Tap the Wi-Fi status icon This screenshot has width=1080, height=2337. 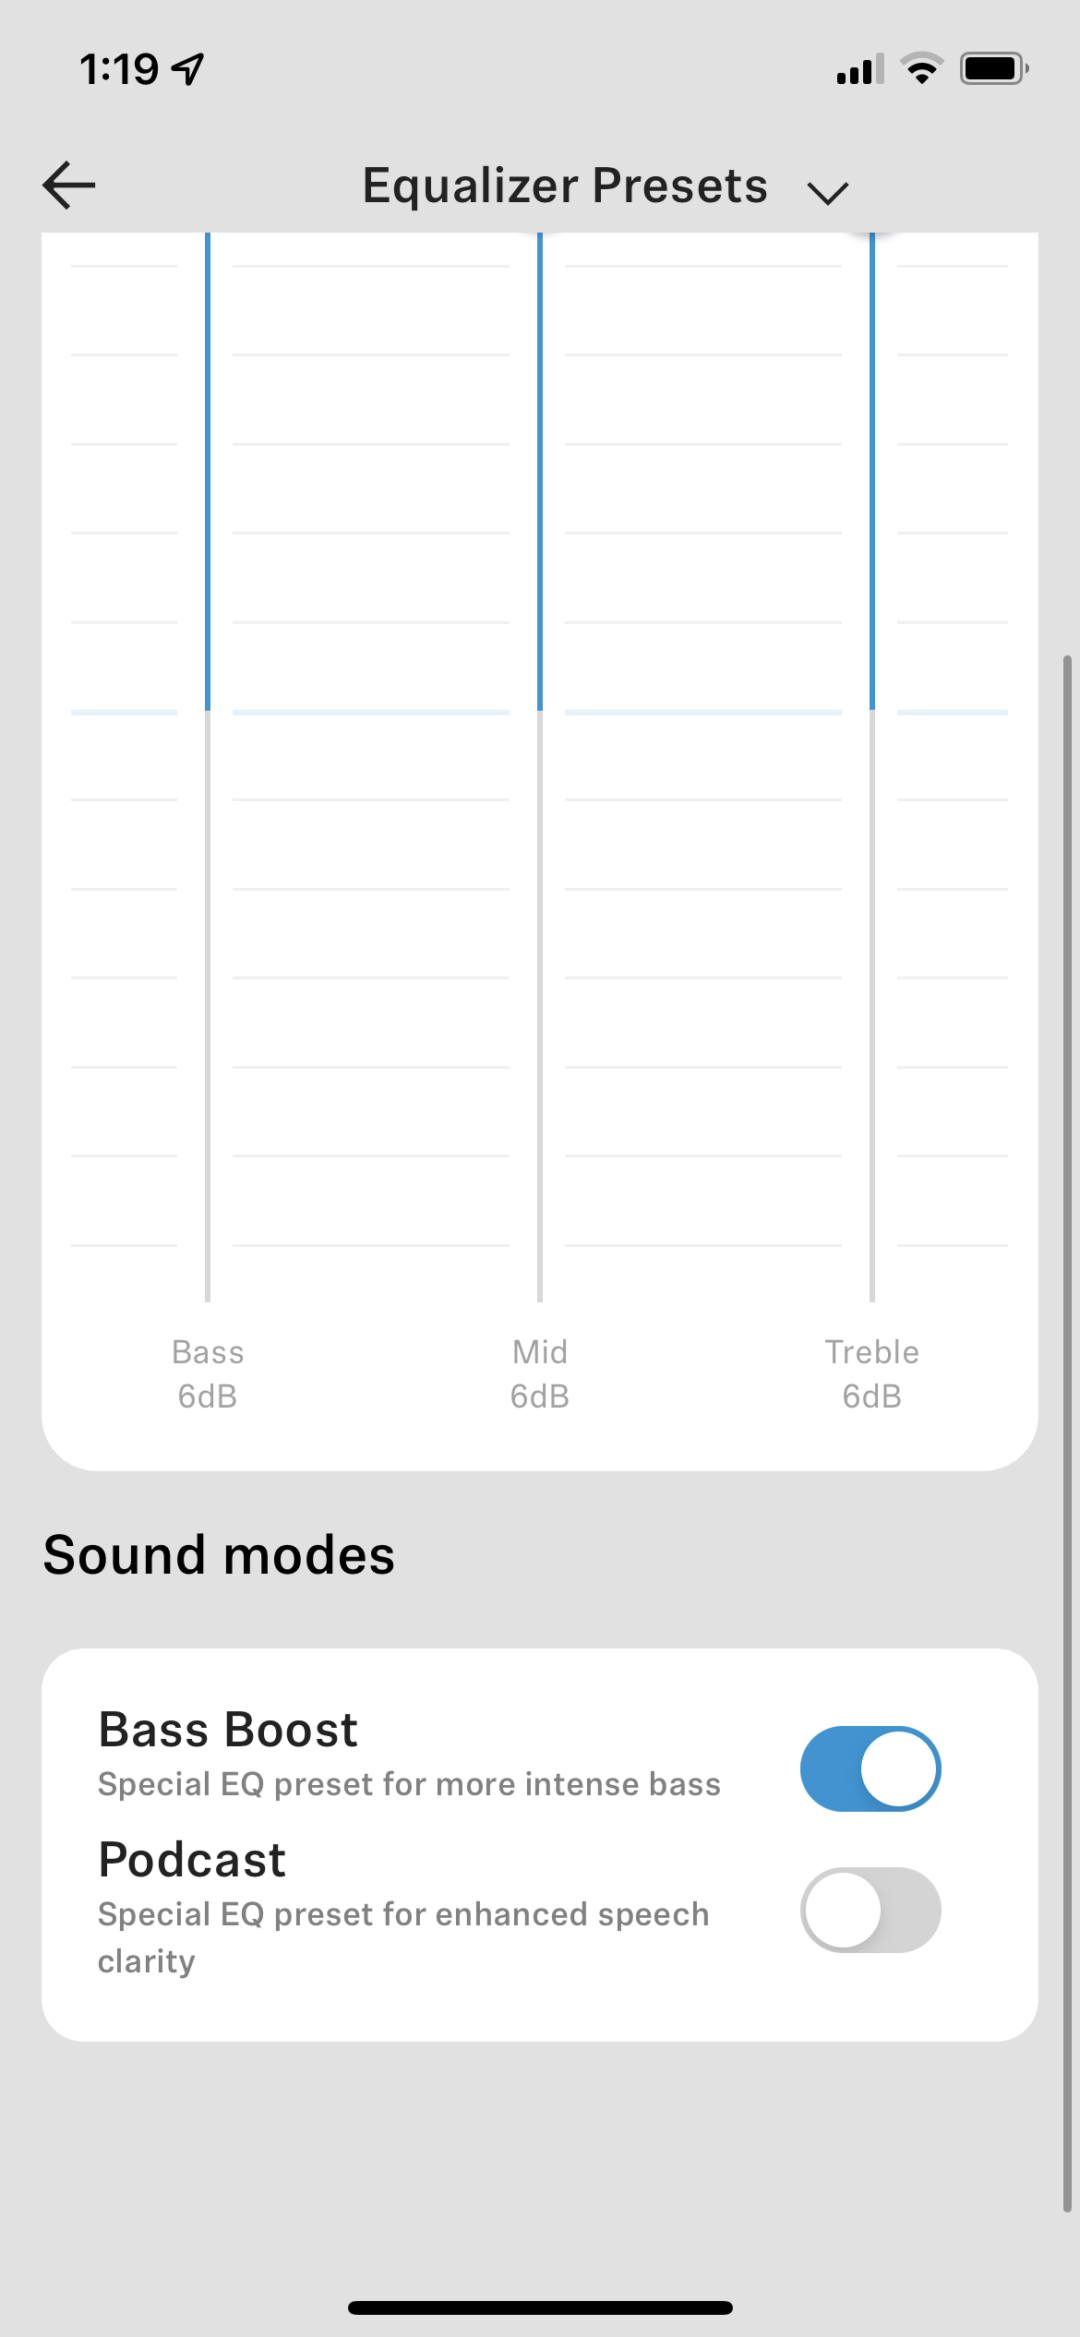[x=921, y=69]
